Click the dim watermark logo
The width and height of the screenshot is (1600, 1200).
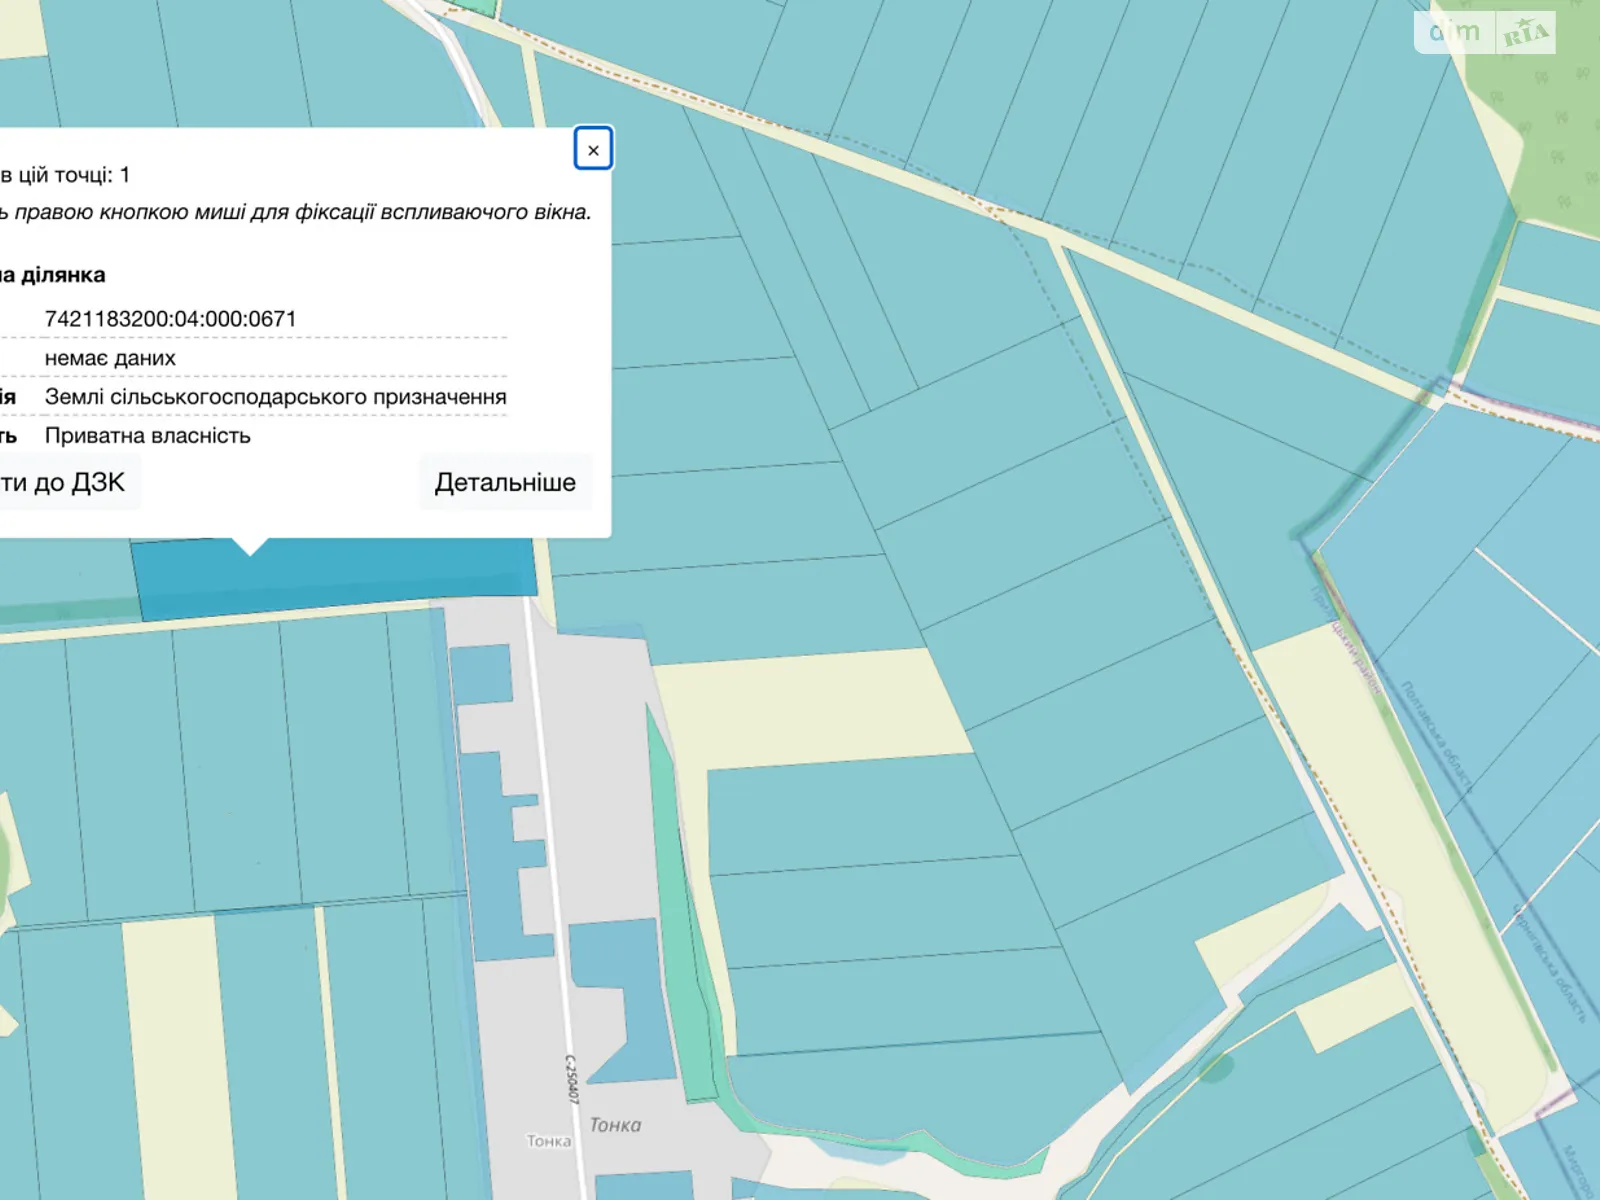click(1454, 32)
